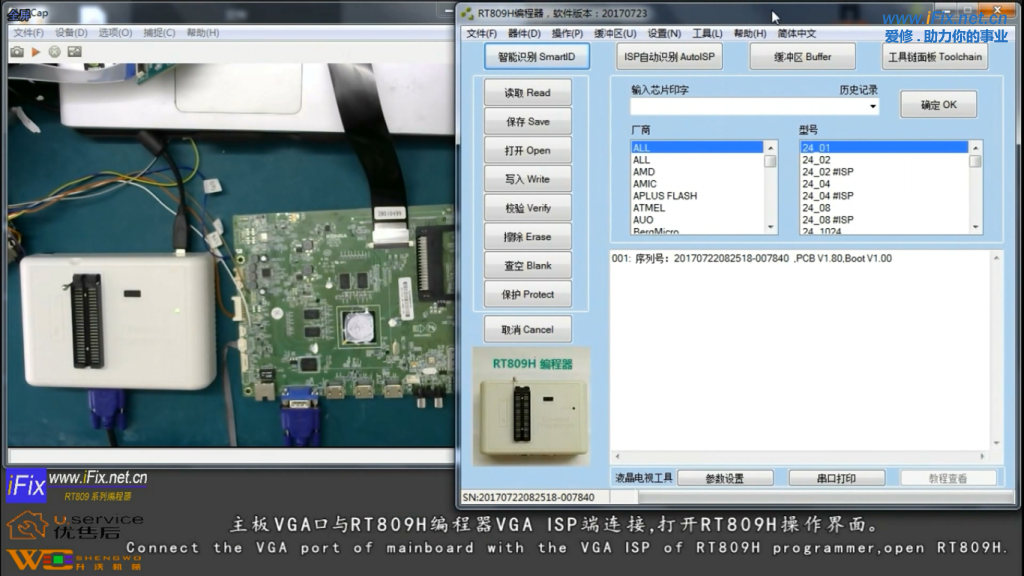Image resolution: width=1024 pixels, height=576 pixels.
Task: Click the 串口打印 button
Action: coord(822,478)
